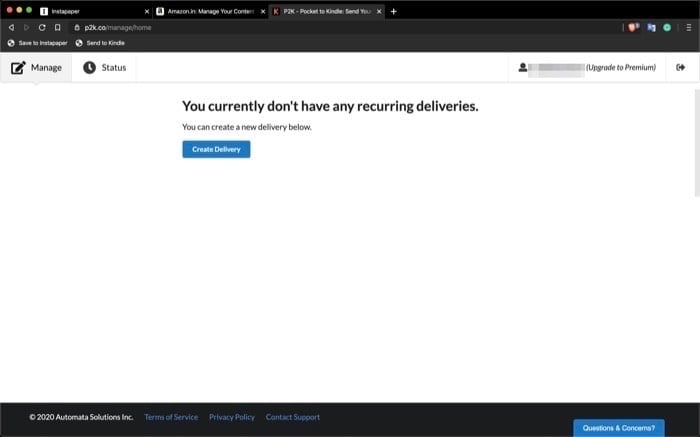
Task: Click the page vertical scrollbar
Action: point(697,143)
